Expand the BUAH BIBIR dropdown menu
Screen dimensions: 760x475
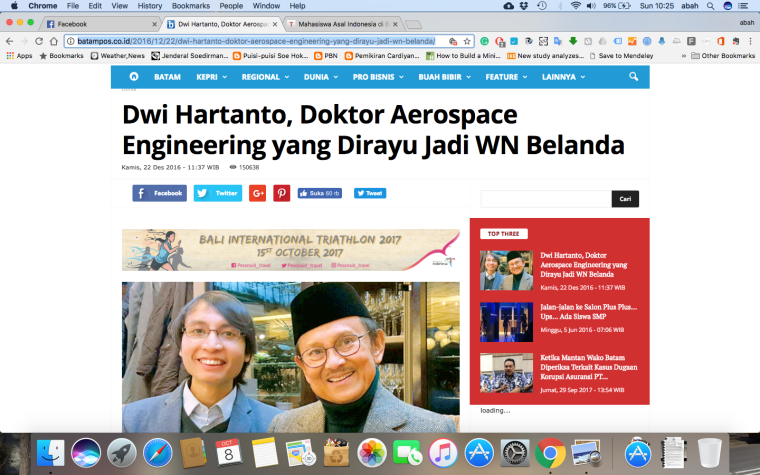[x=444, y=77]
